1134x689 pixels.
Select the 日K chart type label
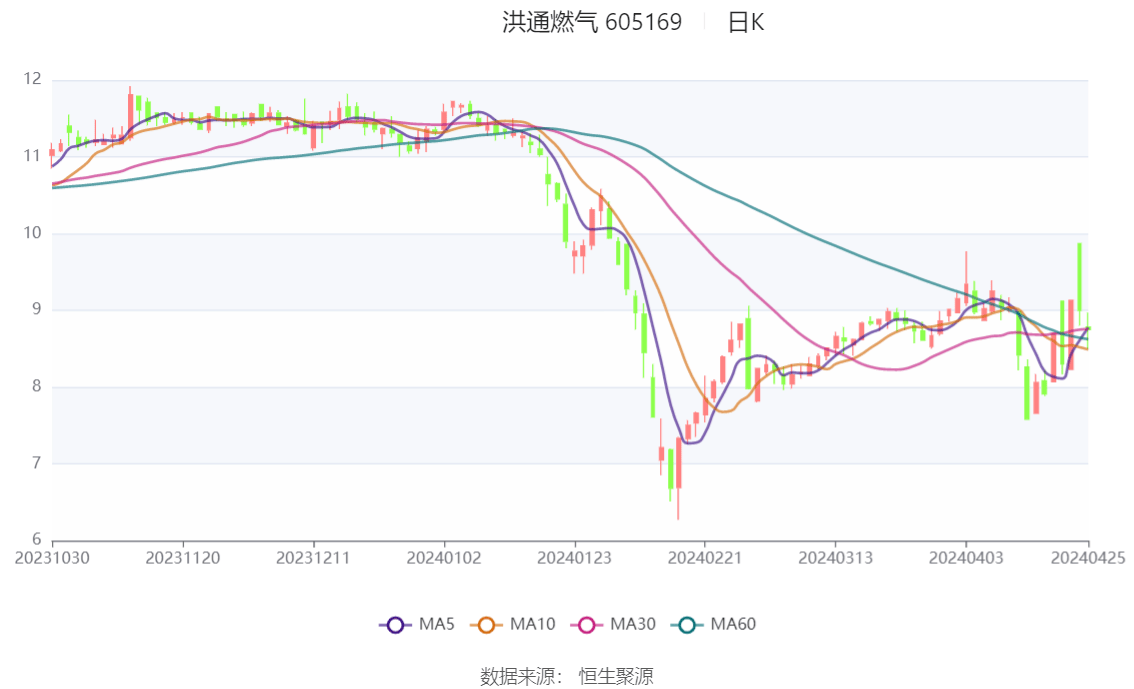(746, 22)
